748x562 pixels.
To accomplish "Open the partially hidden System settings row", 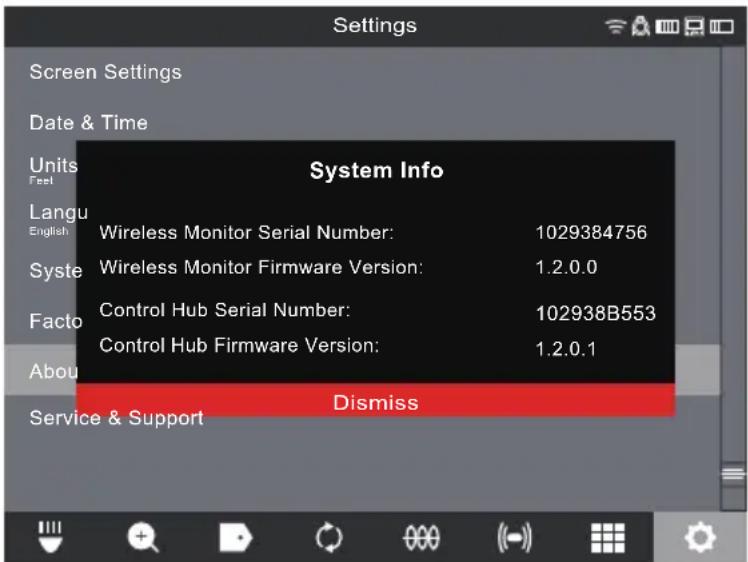I will pos(55,271).
